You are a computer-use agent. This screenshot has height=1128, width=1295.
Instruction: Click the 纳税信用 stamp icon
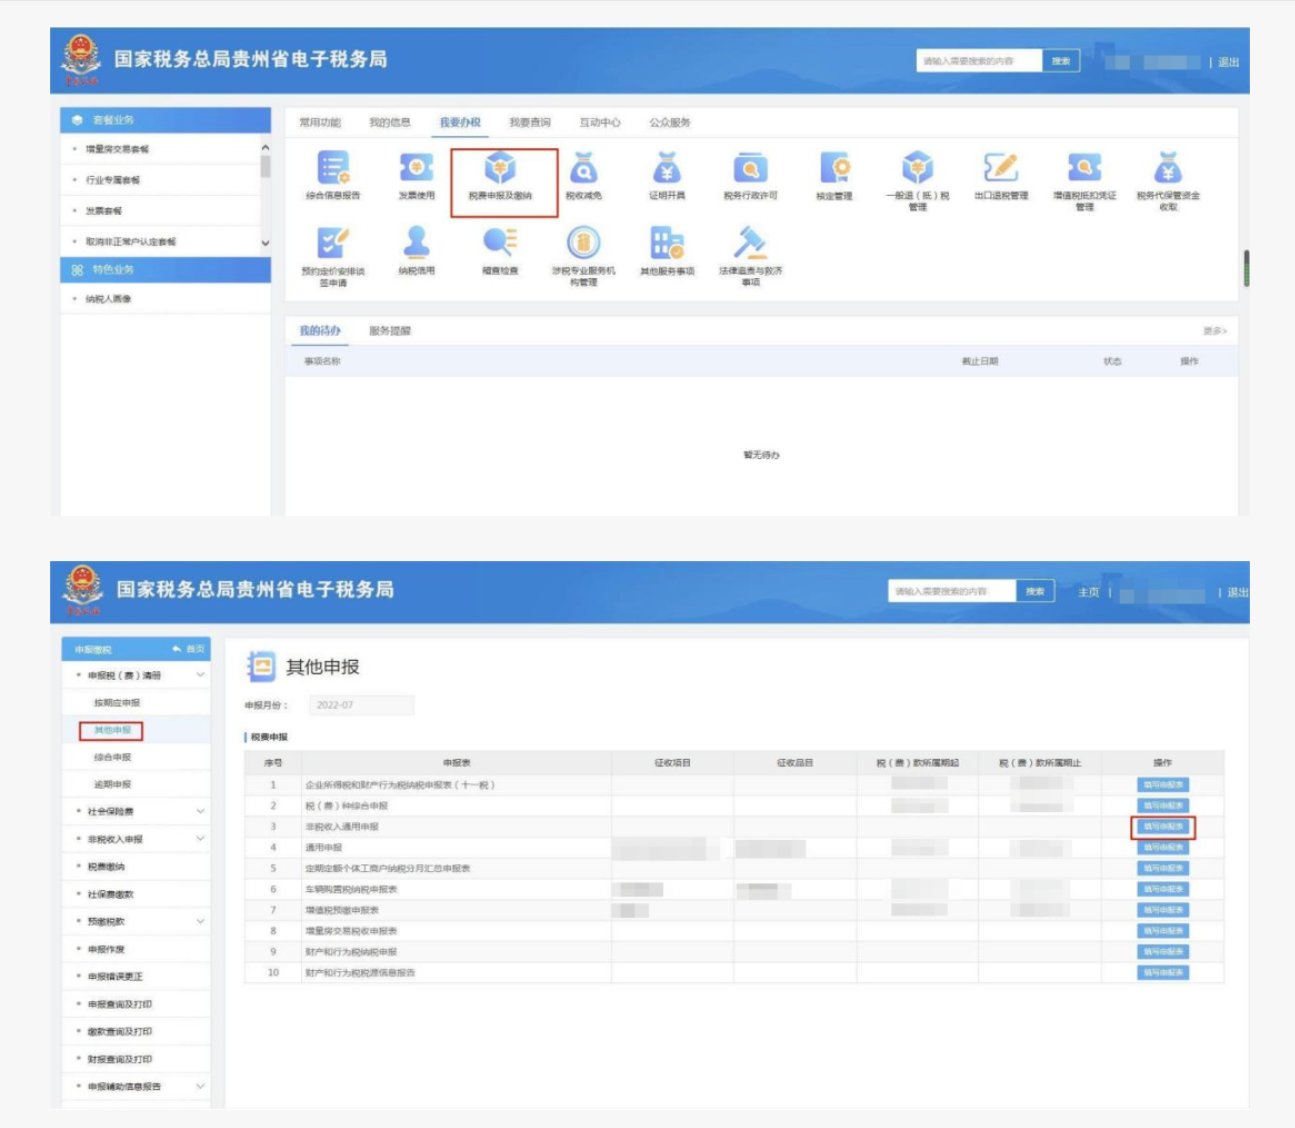(416, 244)
